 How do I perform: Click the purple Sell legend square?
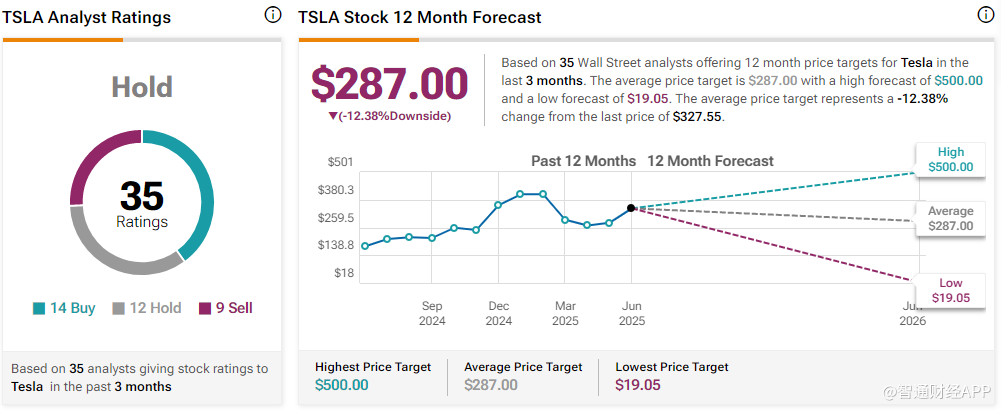[206, 309]
